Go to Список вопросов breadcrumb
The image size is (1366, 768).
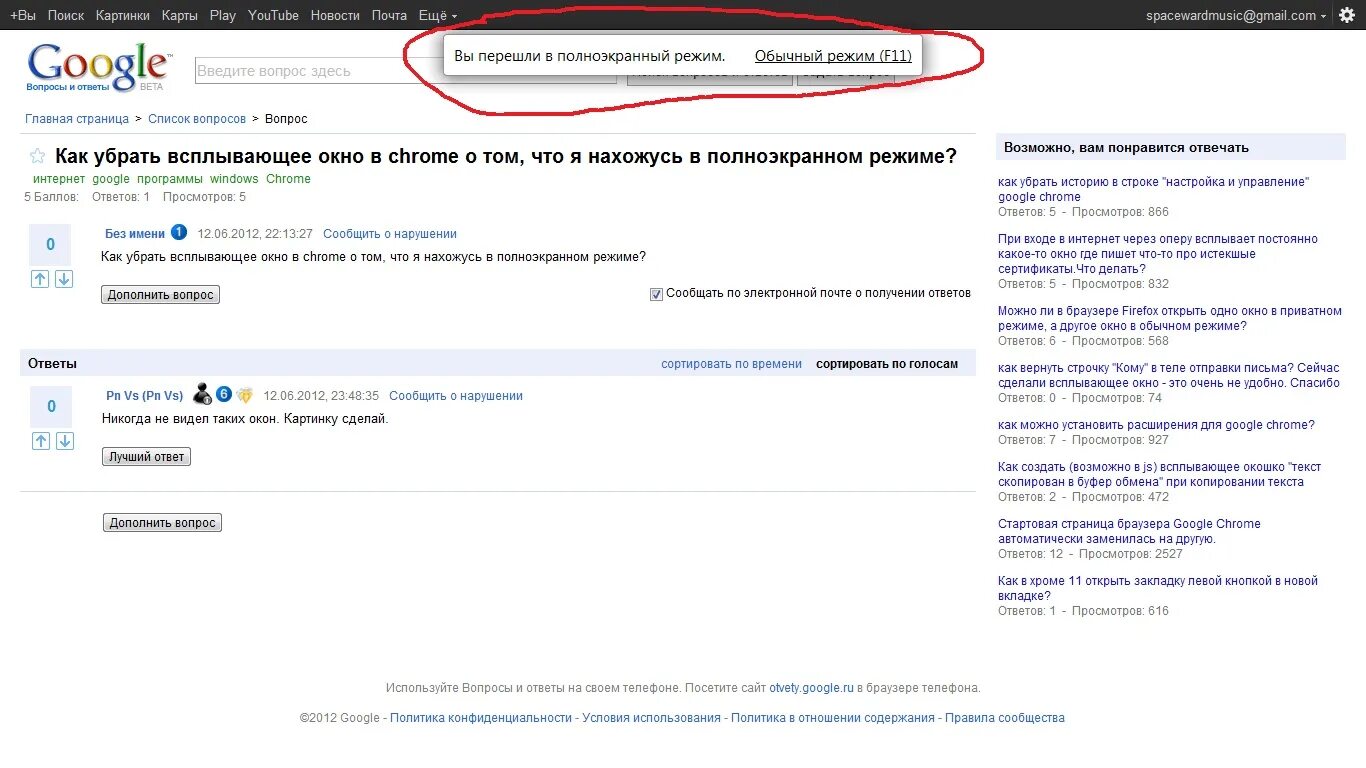click(197, 119)
